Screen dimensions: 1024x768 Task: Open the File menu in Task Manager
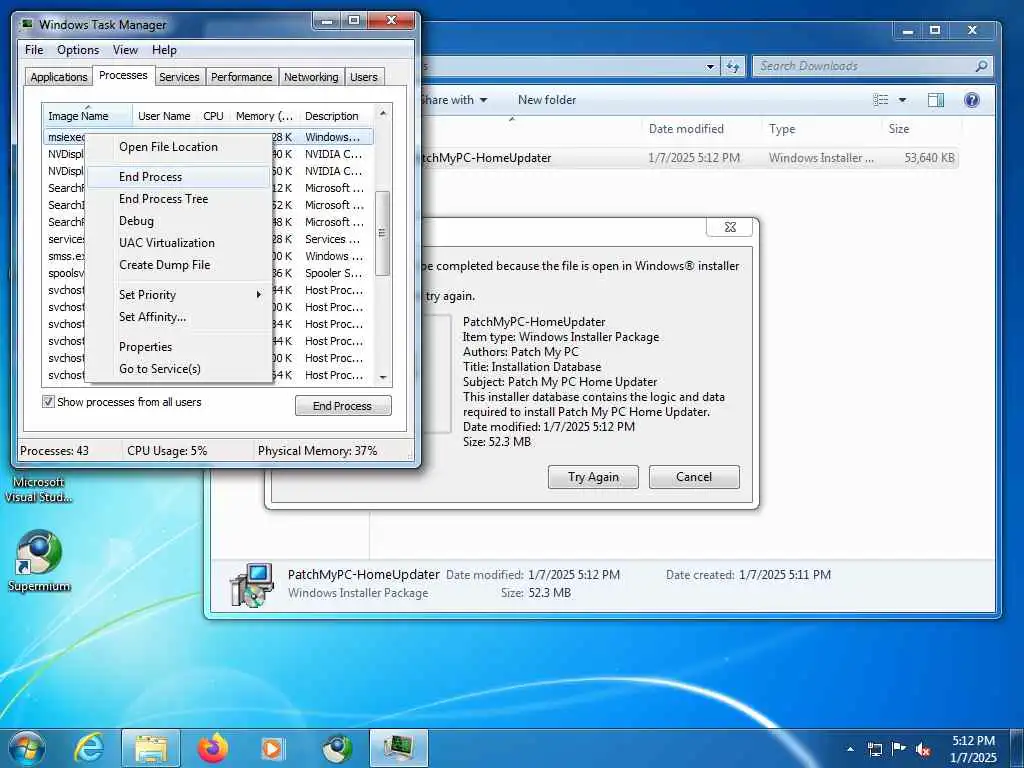tap(34, 50)
